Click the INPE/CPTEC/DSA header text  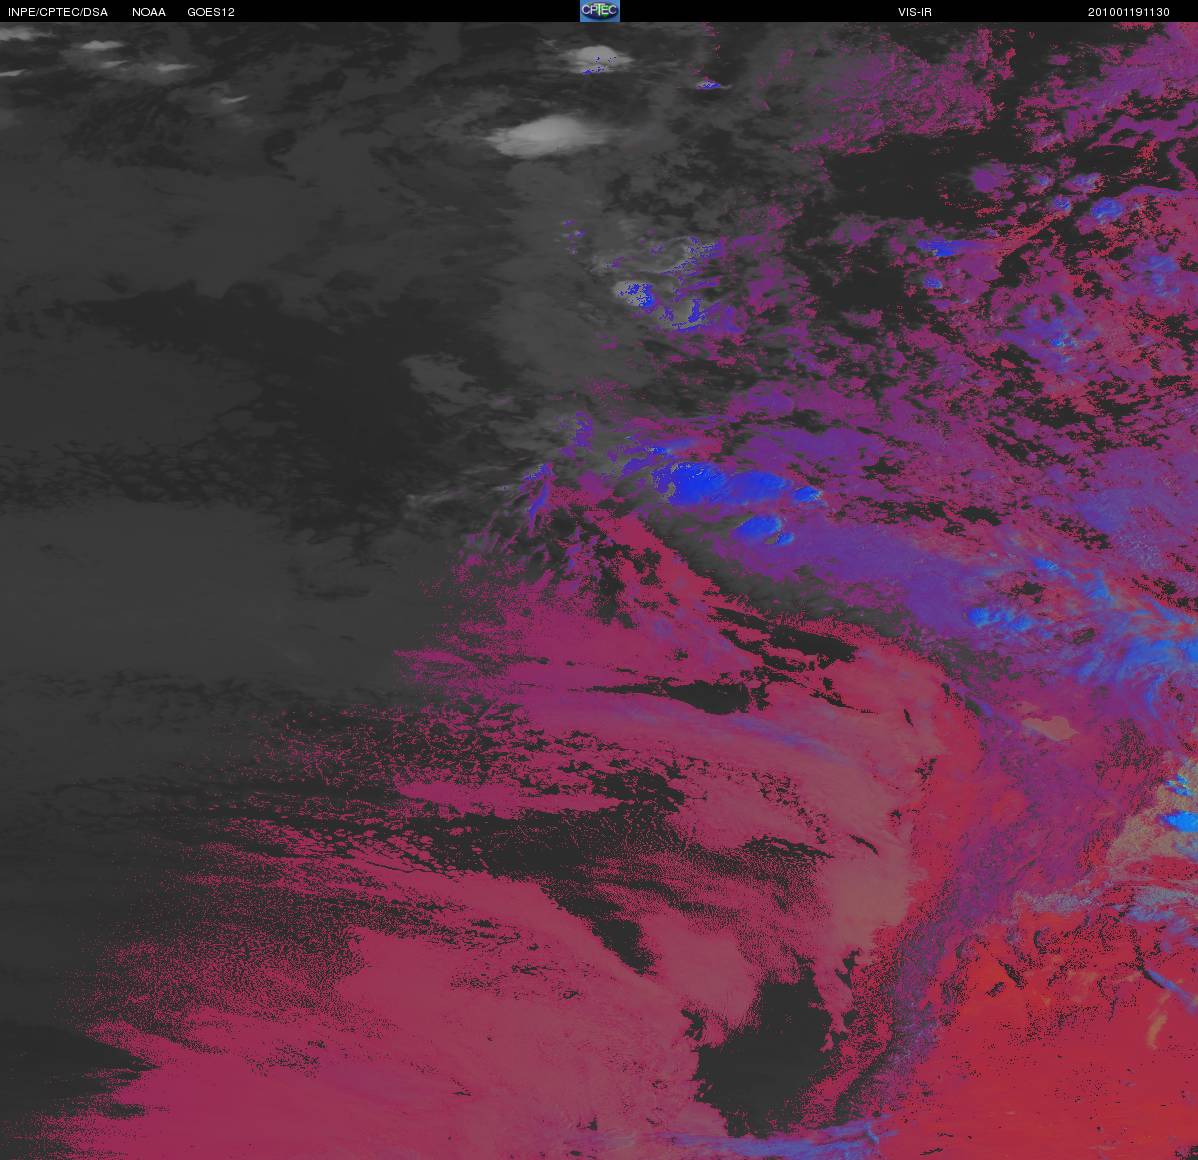coord(57,12)
